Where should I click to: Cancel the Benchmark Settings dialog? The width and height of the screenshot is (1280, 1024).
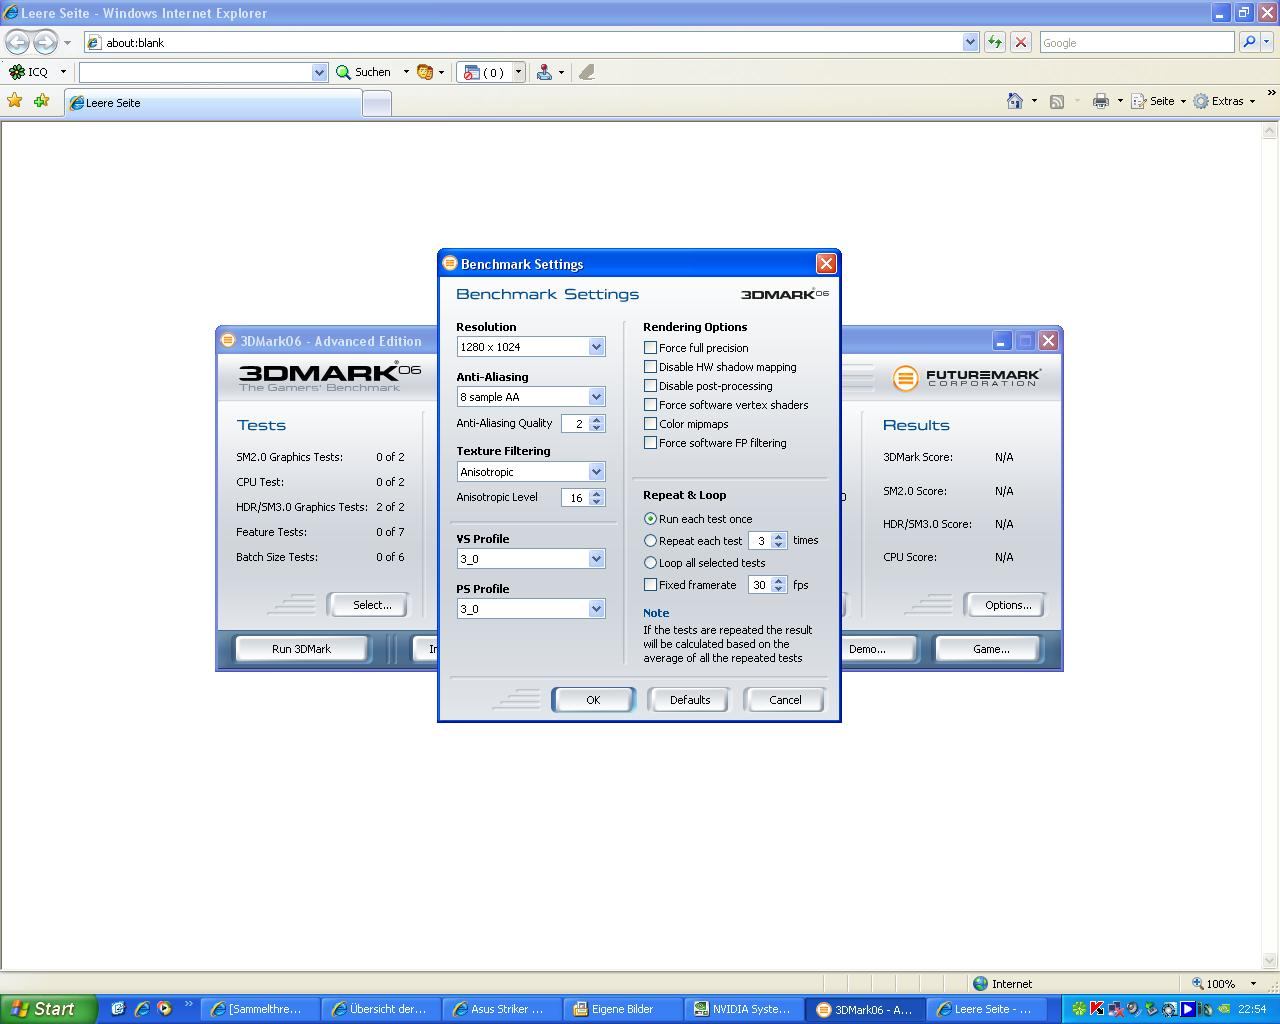click(x=785, y=699)
